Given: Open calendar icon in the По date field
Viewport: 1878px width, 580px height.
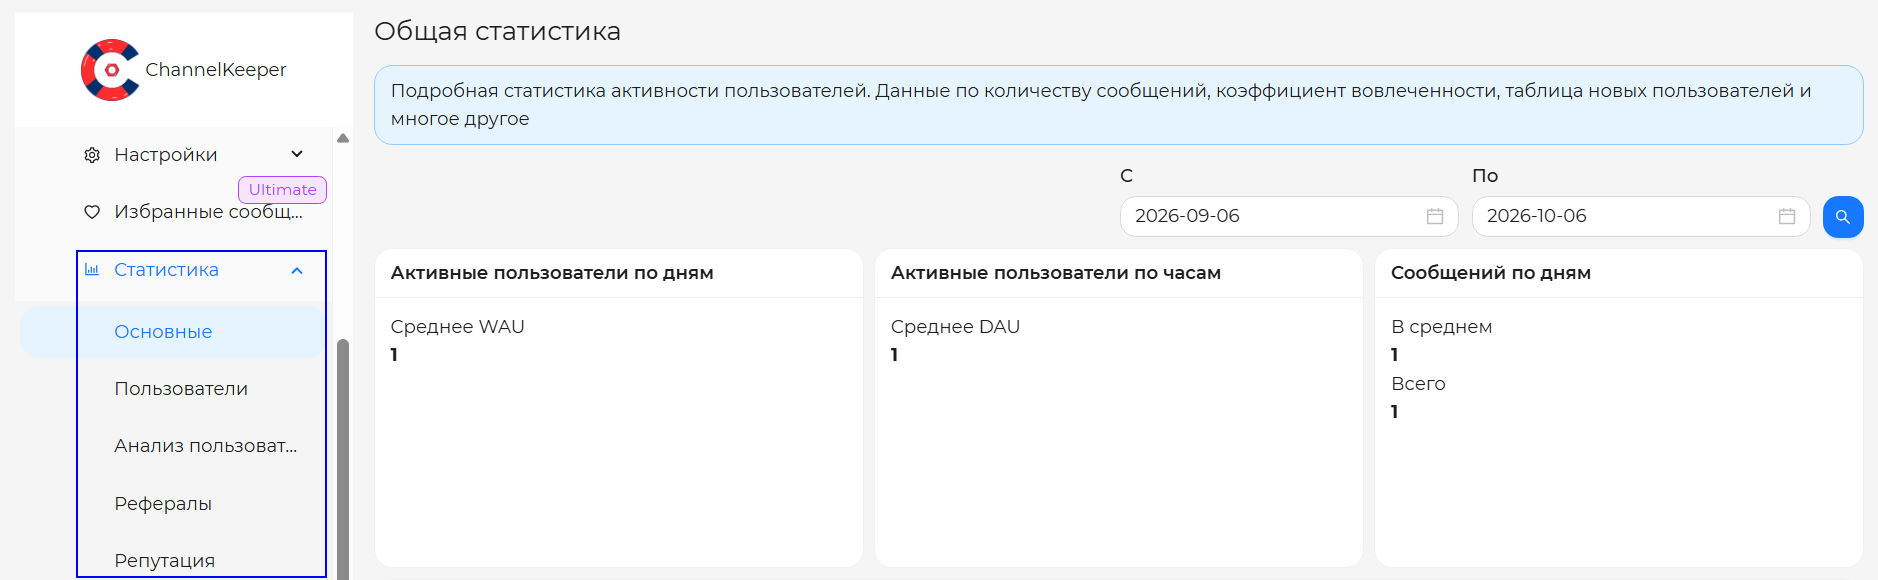Looking at the screenshot, I should coord(1787,216).
